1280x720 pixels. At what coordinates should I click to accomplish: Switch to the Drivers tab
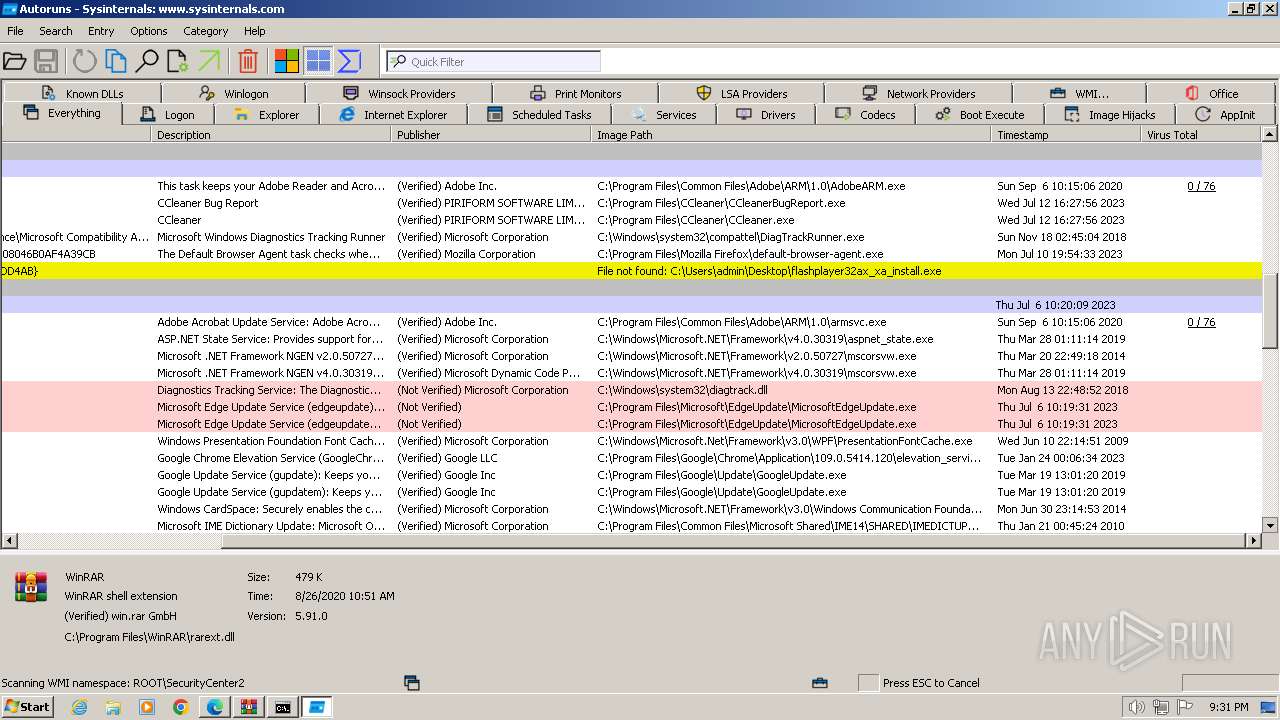(766, 115)
